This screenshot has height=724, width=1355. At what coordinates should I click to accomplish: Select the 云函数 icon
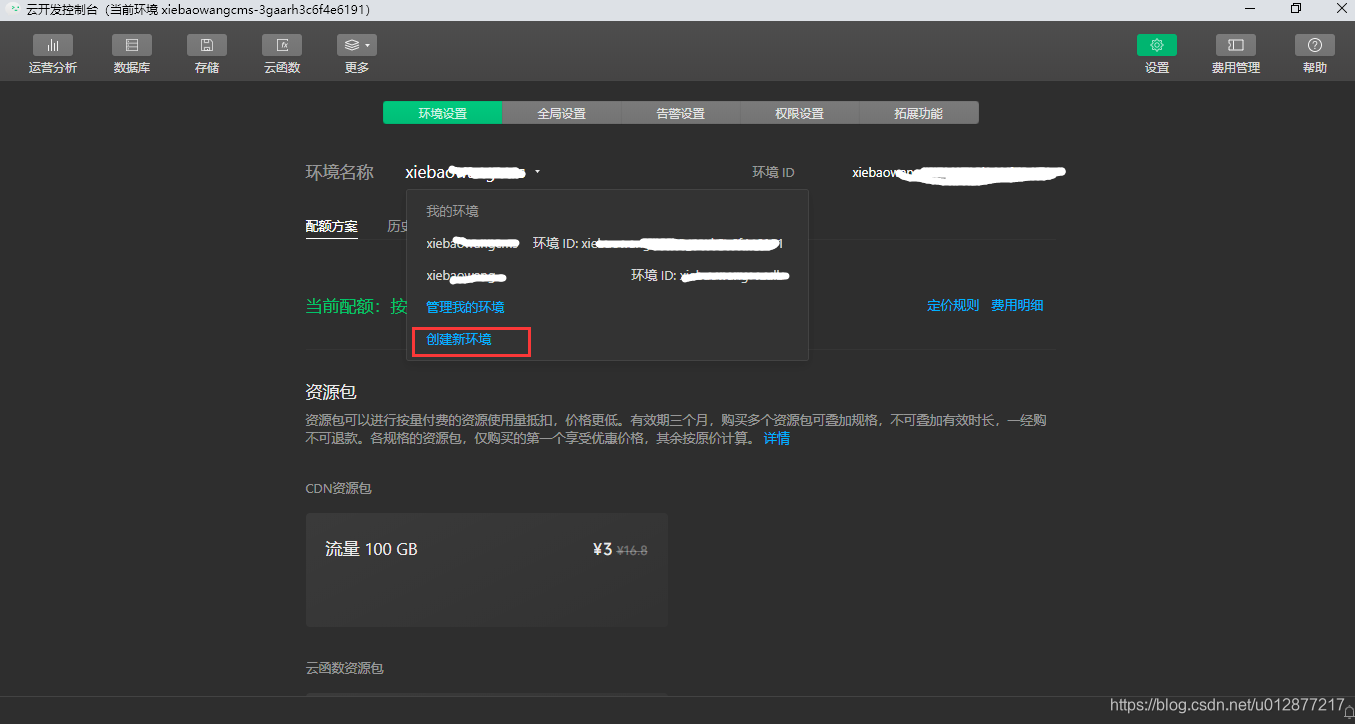[x=281, y=52]
